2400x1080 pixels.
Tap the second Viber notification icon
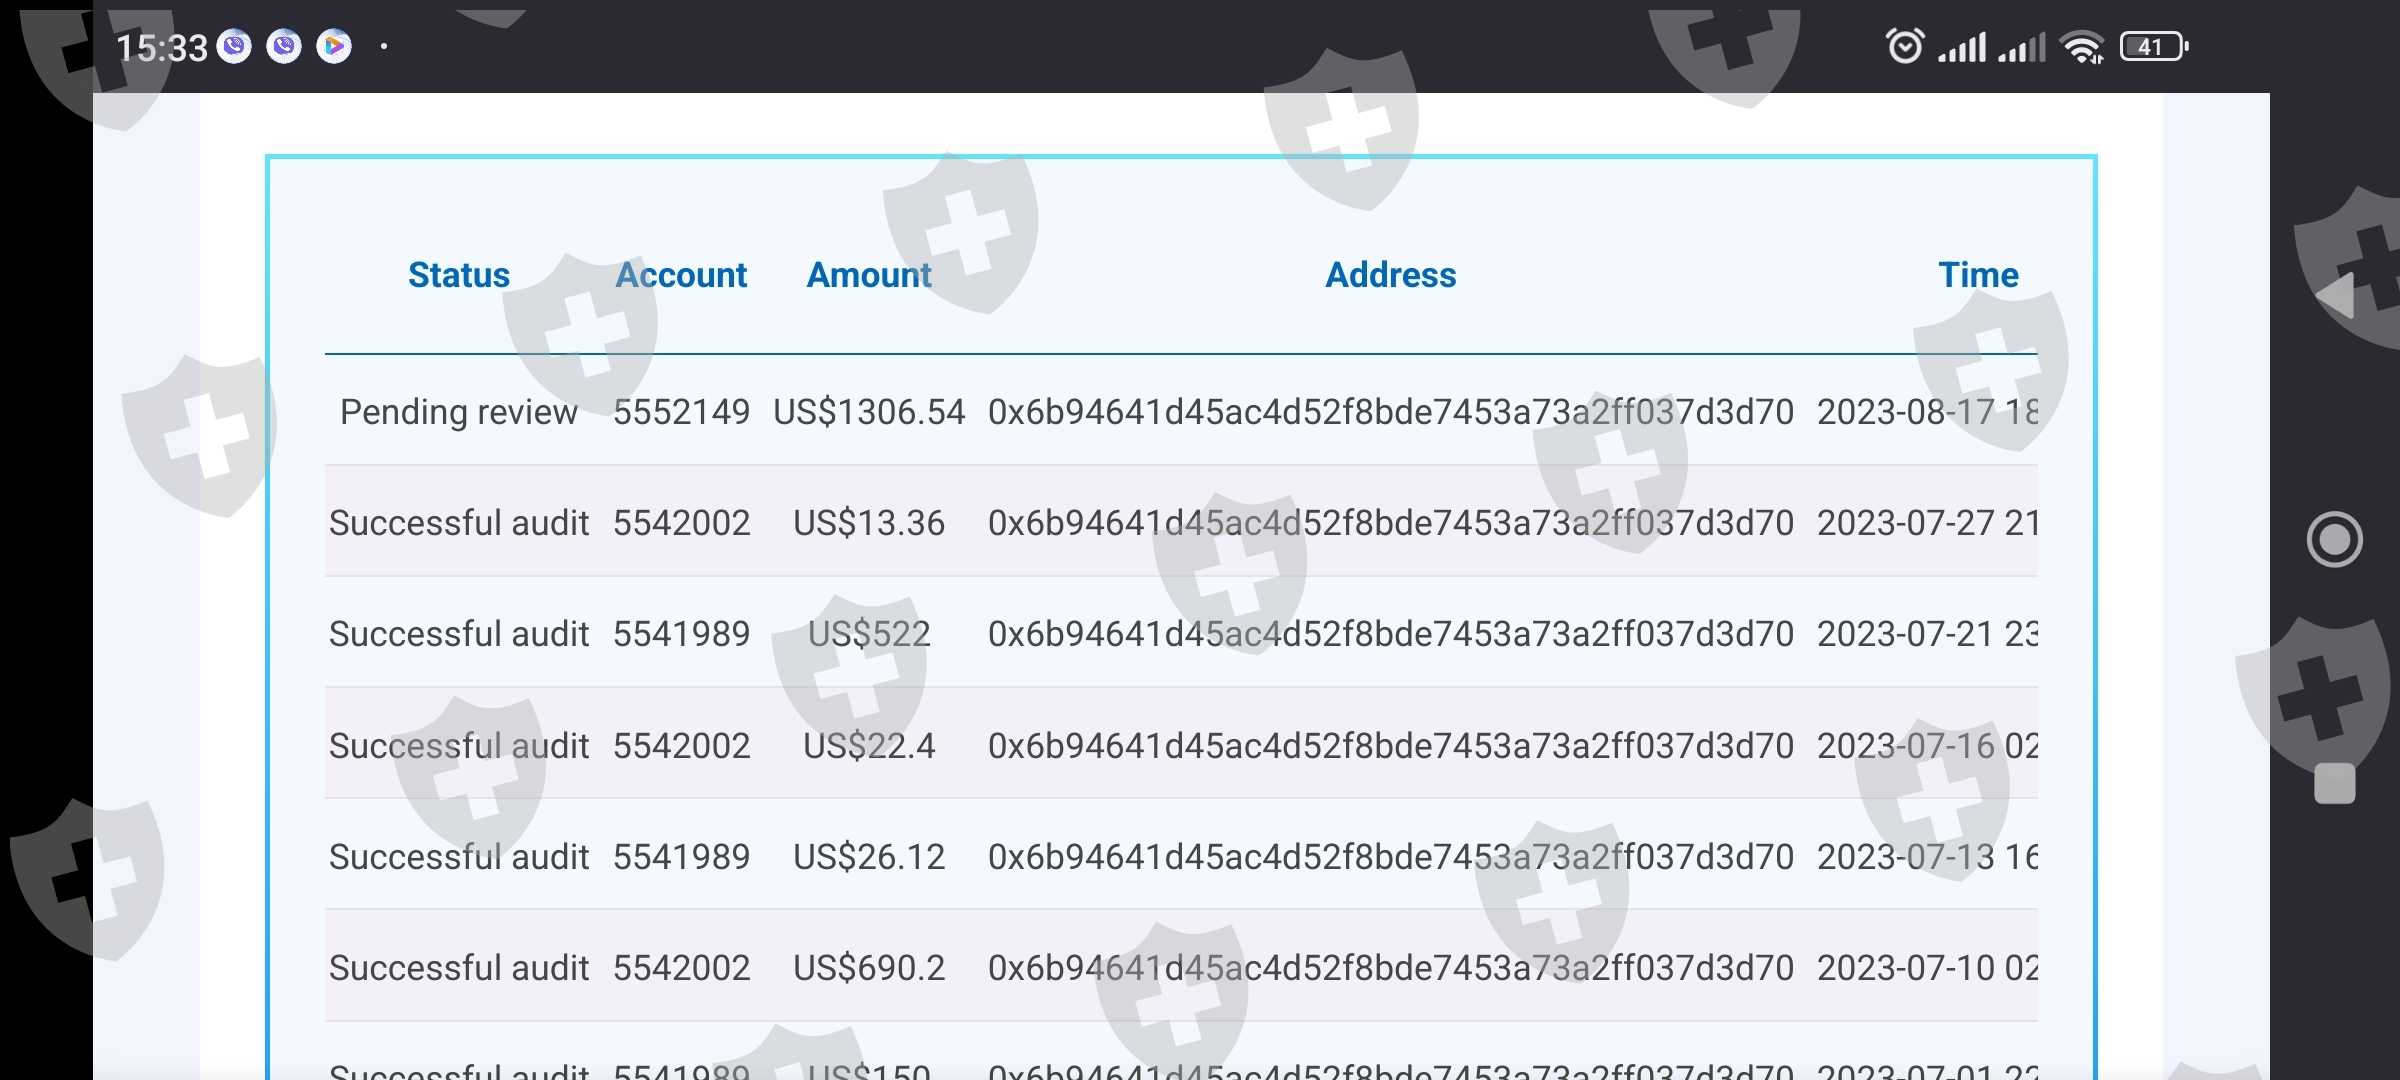click(284, 46)
